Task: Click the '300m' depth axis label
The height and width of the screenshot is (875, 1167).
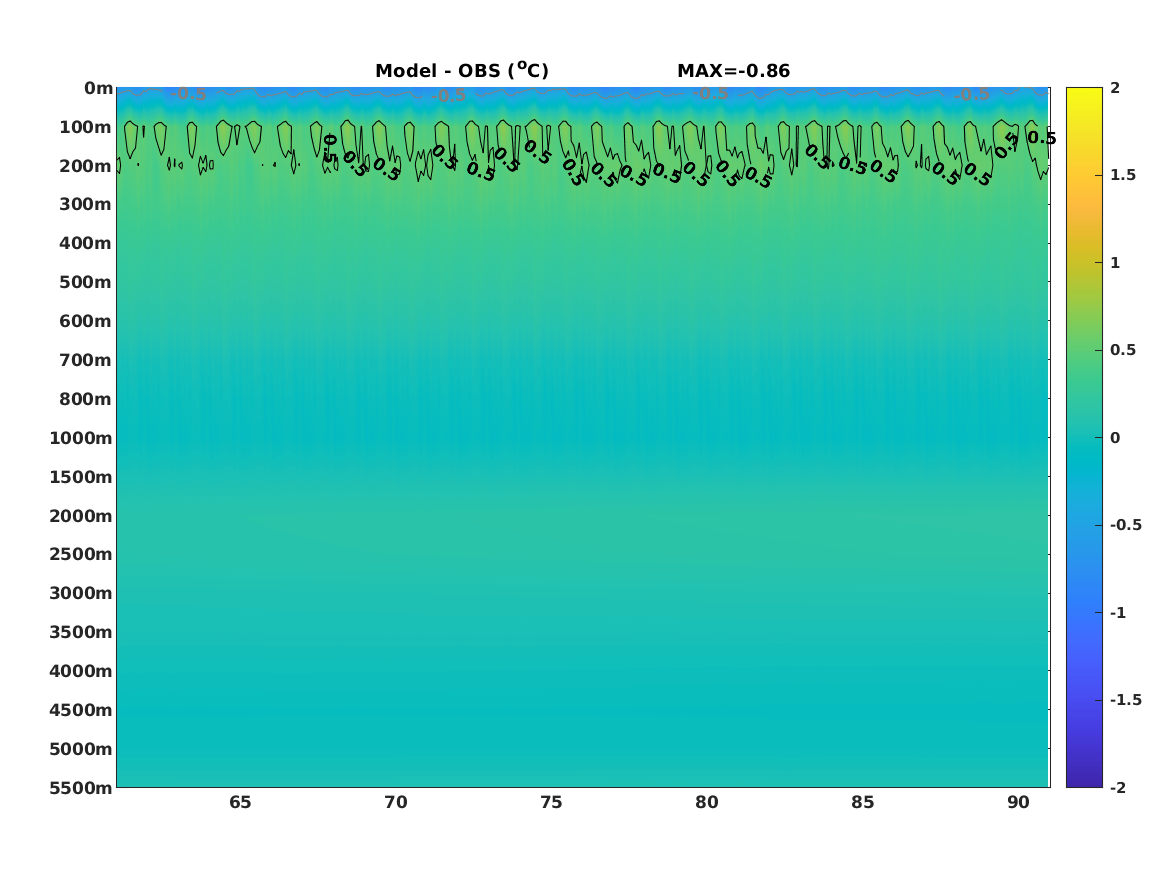Action: click(86, 205)
